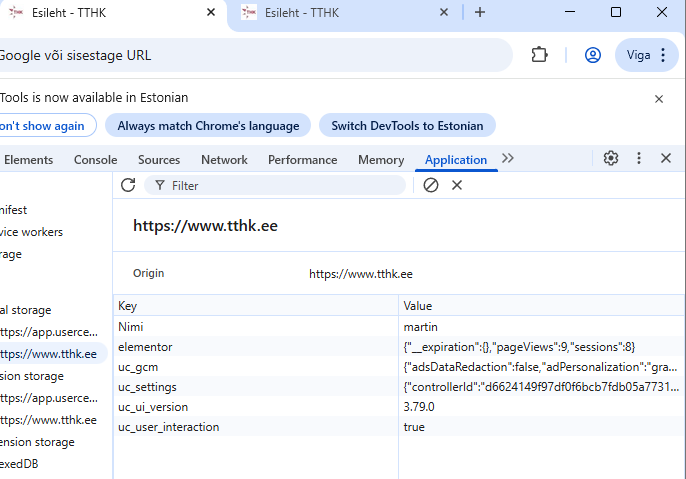Close the DevTools panel
The width and height of the screenshot is (686, 479).
click(665, 159)
